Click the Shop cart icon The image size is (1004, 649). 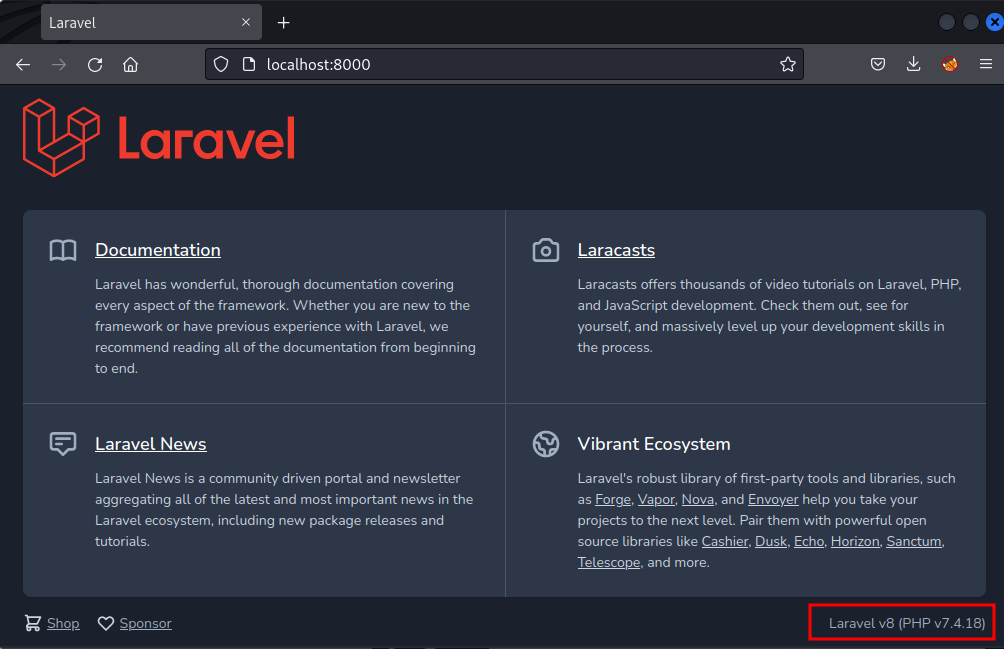click(x=33, y=623)
